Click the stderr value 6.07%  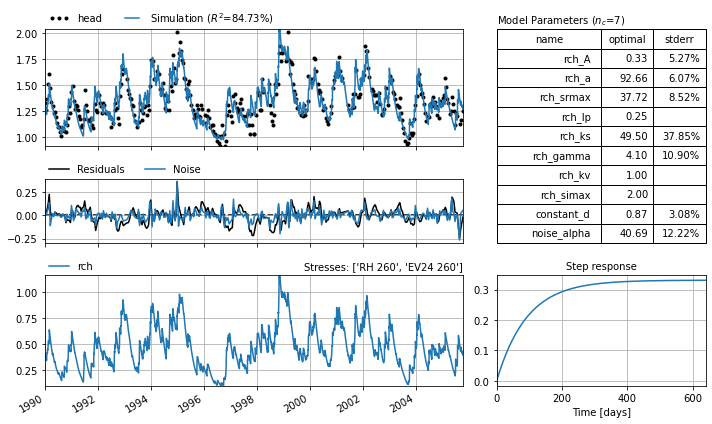684,78
